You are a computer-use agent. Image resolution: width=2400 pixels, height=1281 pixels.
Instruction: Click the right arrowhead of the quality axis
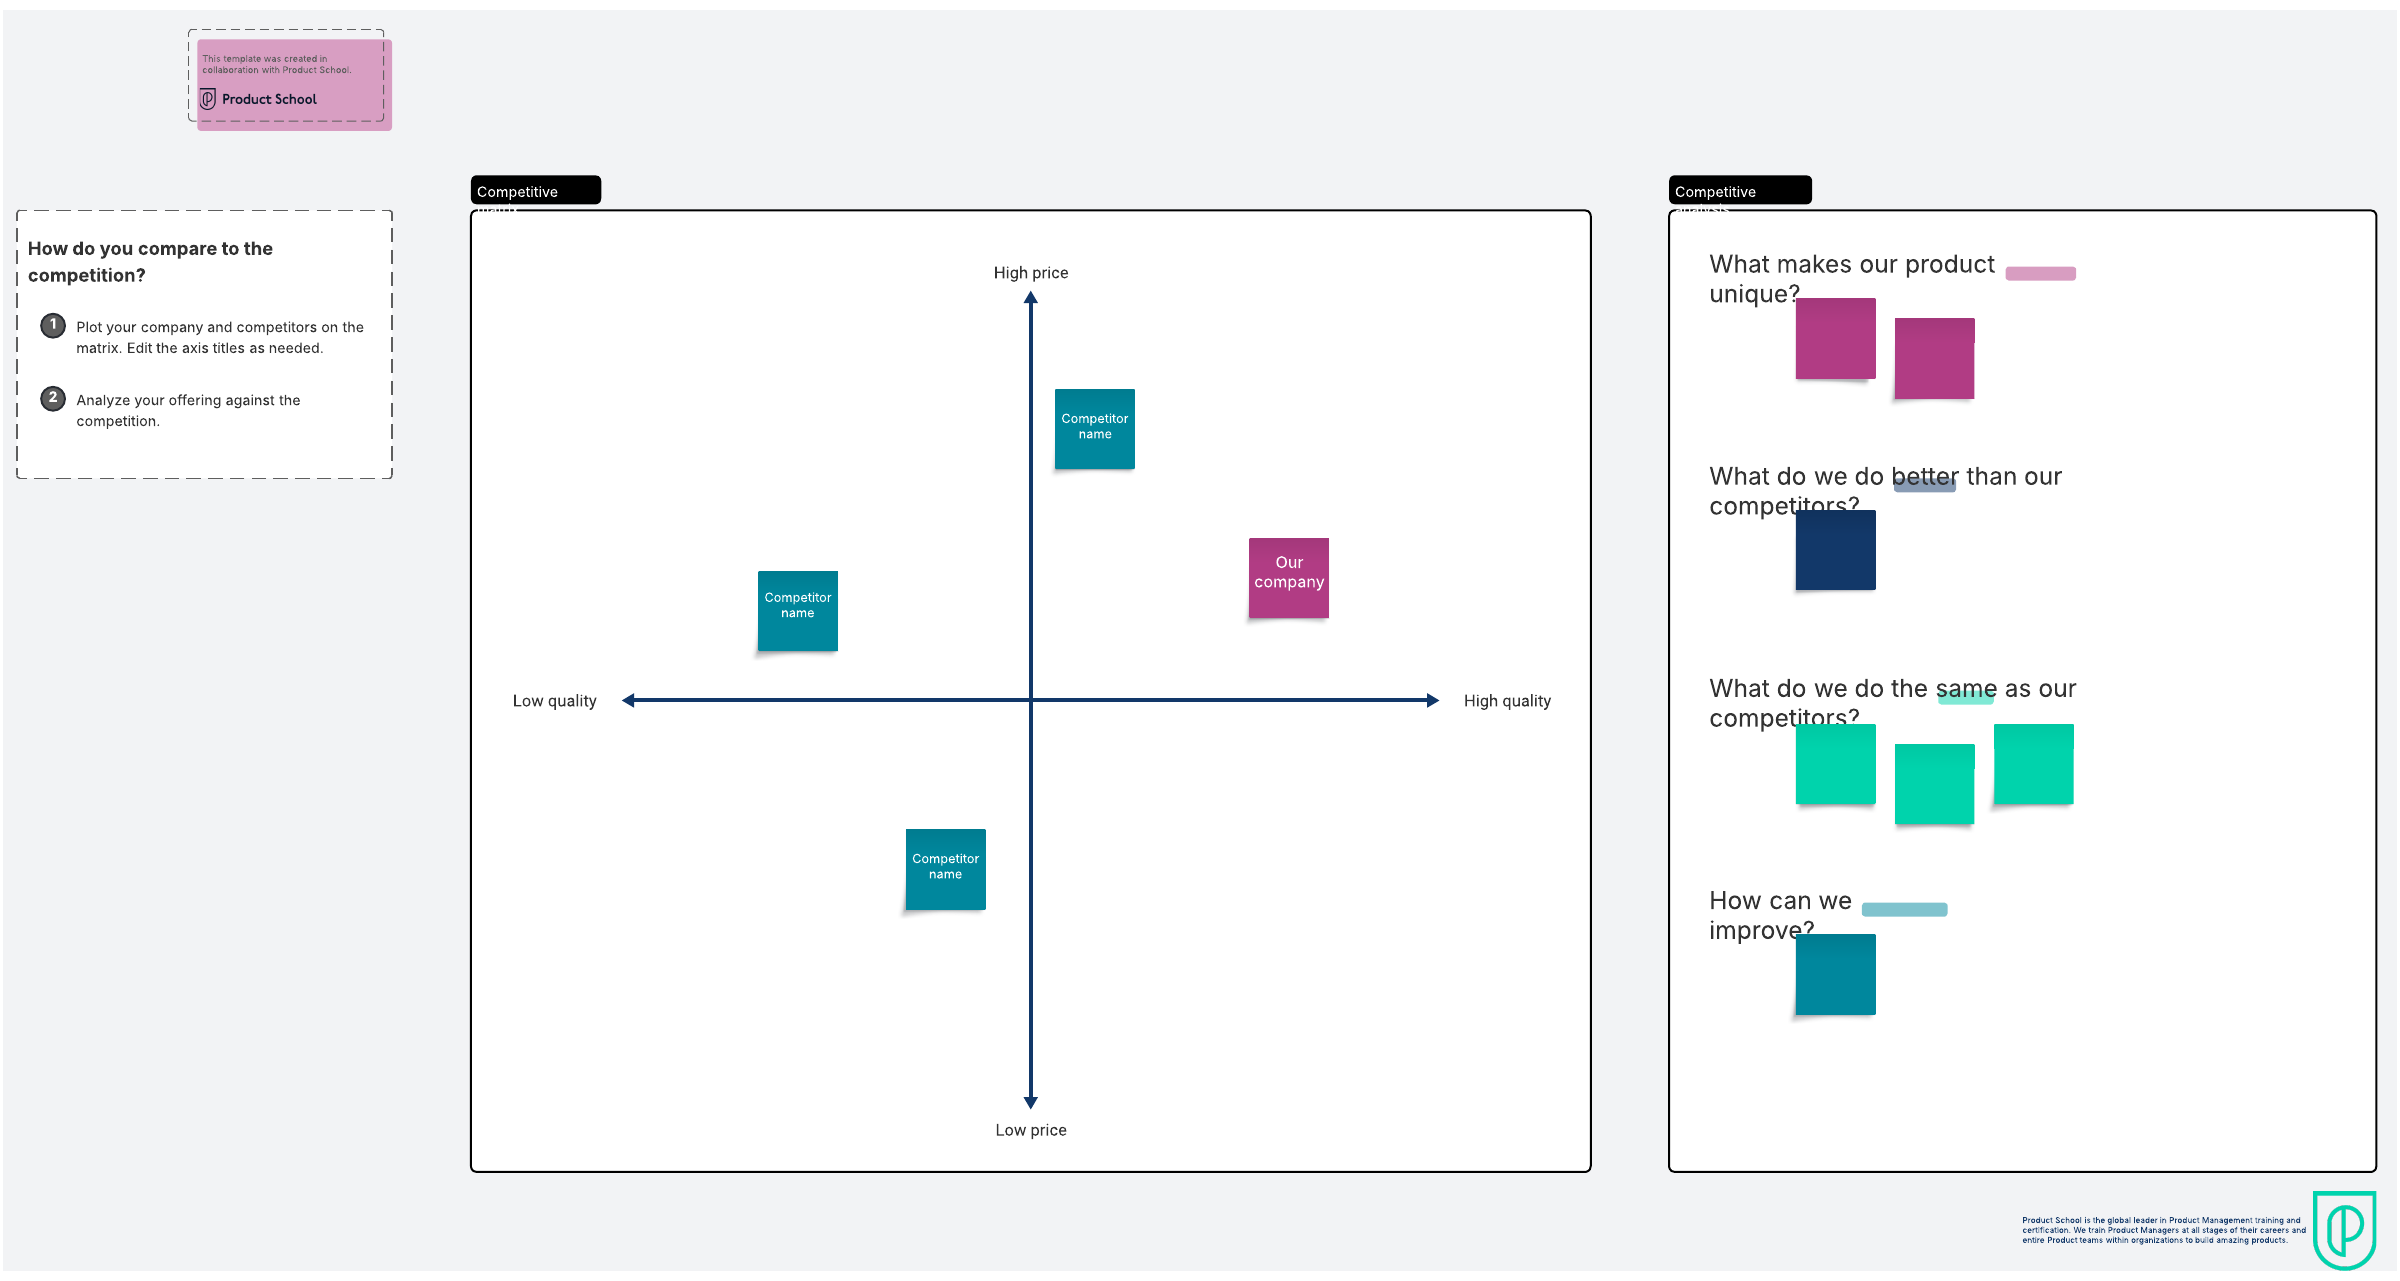(1432, 701)
